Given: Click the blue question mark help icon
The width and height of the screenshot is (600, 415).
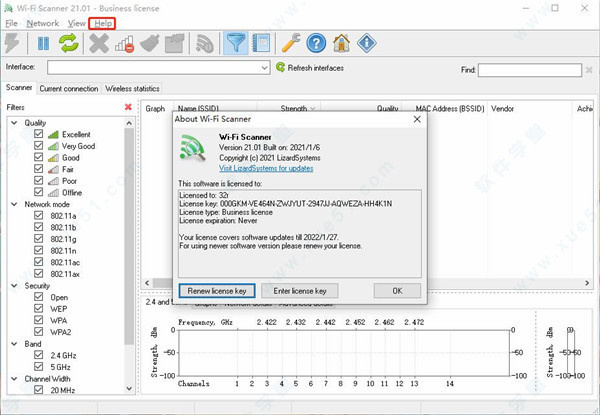Looking at the screenshot, I should tap(317, 43).
